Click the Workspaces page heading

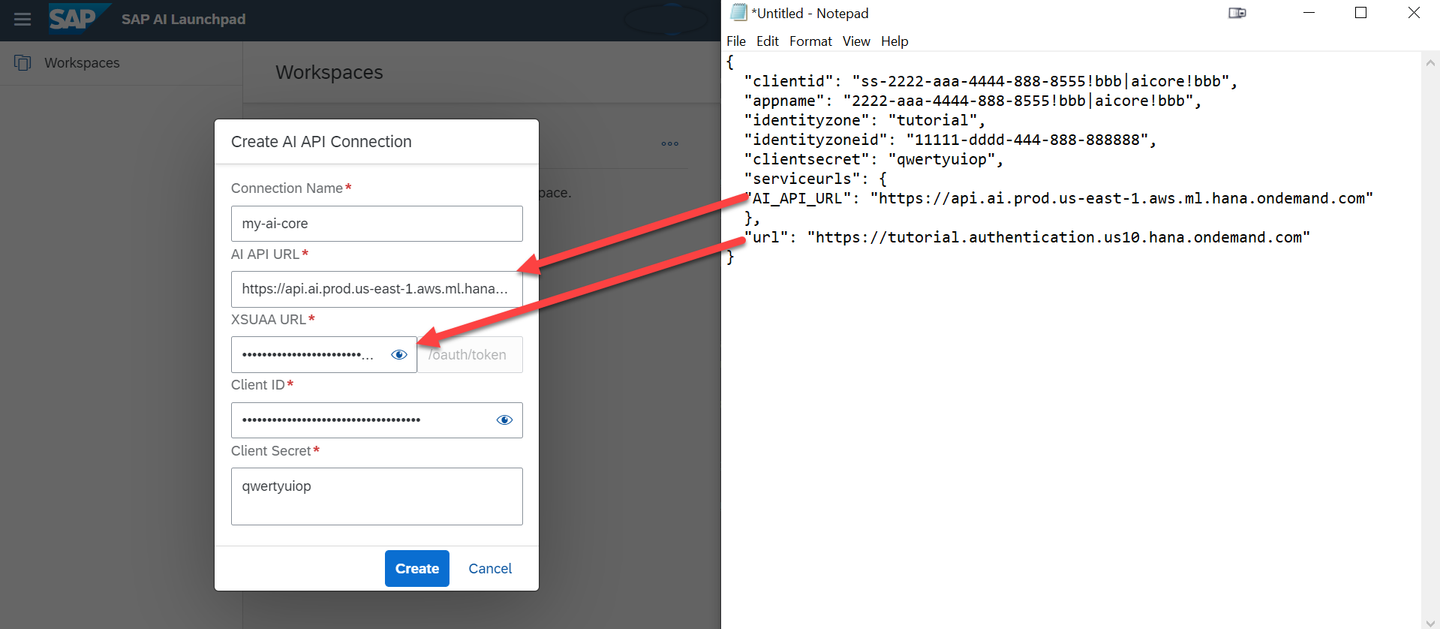(x=329, y=72)
